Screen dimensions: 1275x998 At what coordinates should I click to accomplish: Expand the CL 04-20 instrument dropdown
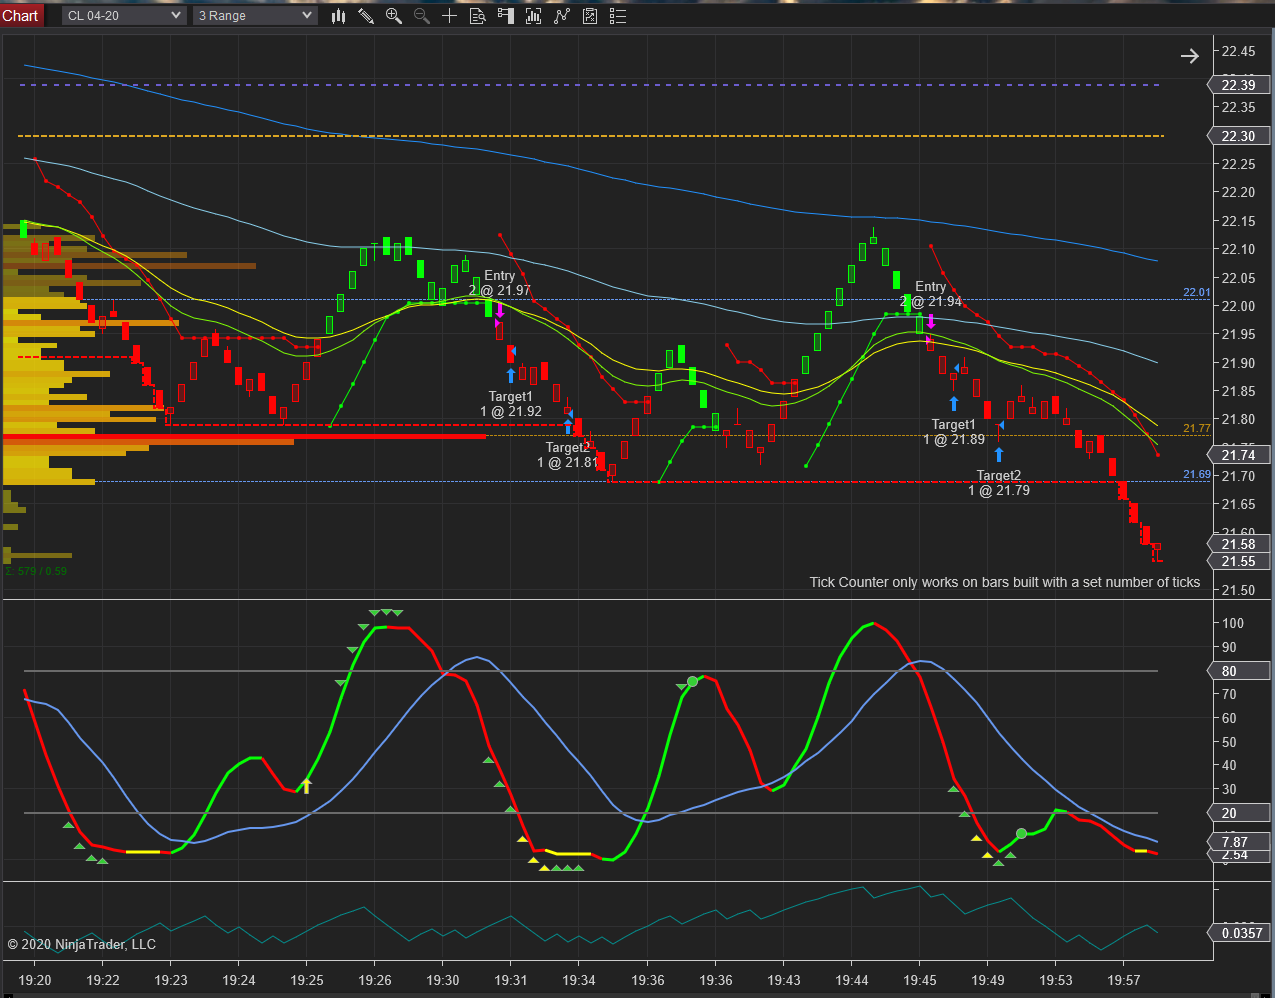pos(124,16)
